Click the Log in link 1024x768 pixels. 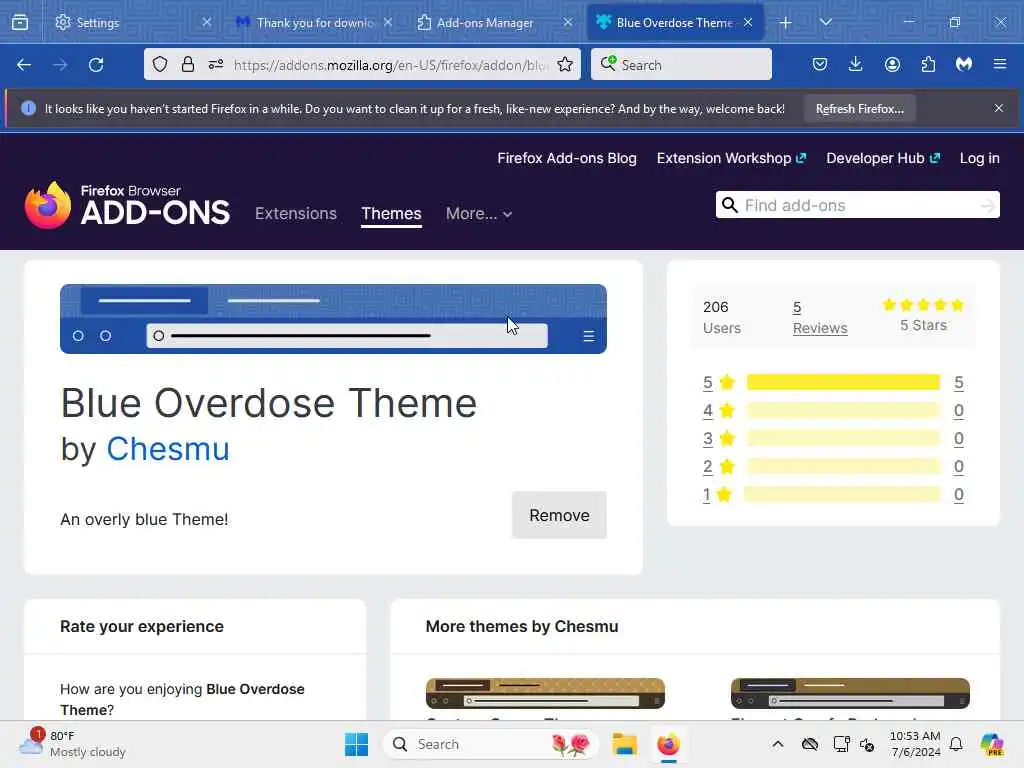pyautogui.click(x=980, y=158)
